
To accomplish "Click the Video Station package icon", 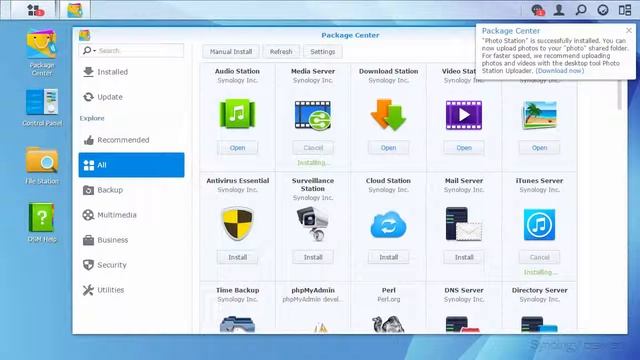I will [464, 115].
